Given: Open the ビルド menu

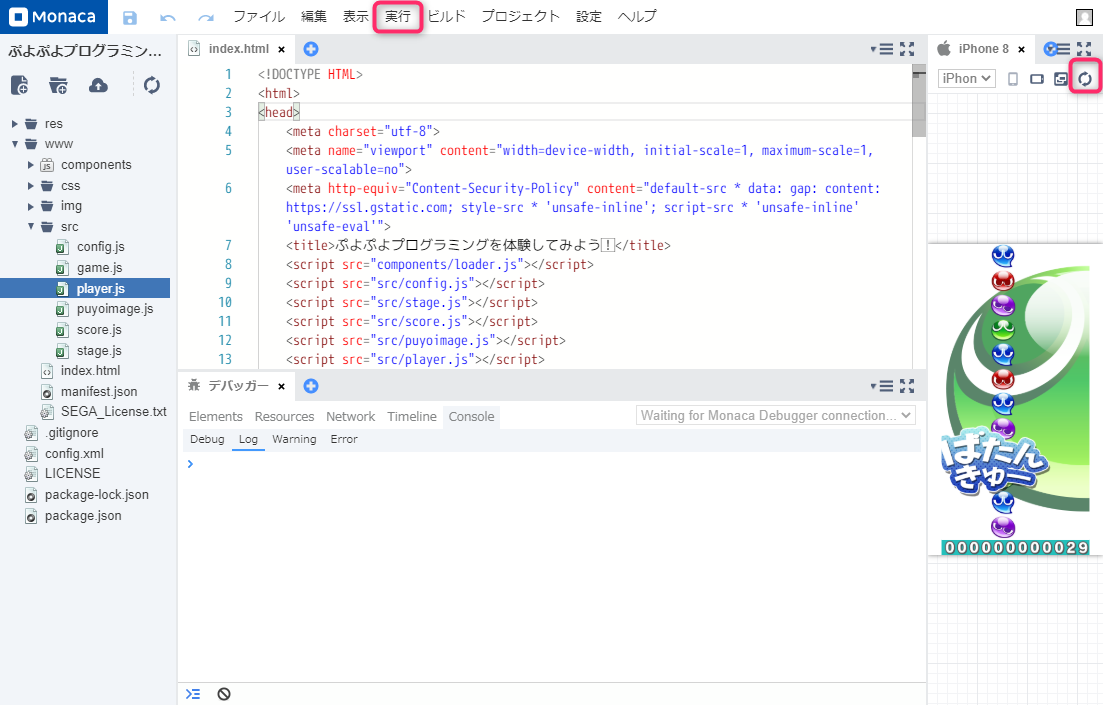Looking at the screenshot, I should tap(447, 16).
